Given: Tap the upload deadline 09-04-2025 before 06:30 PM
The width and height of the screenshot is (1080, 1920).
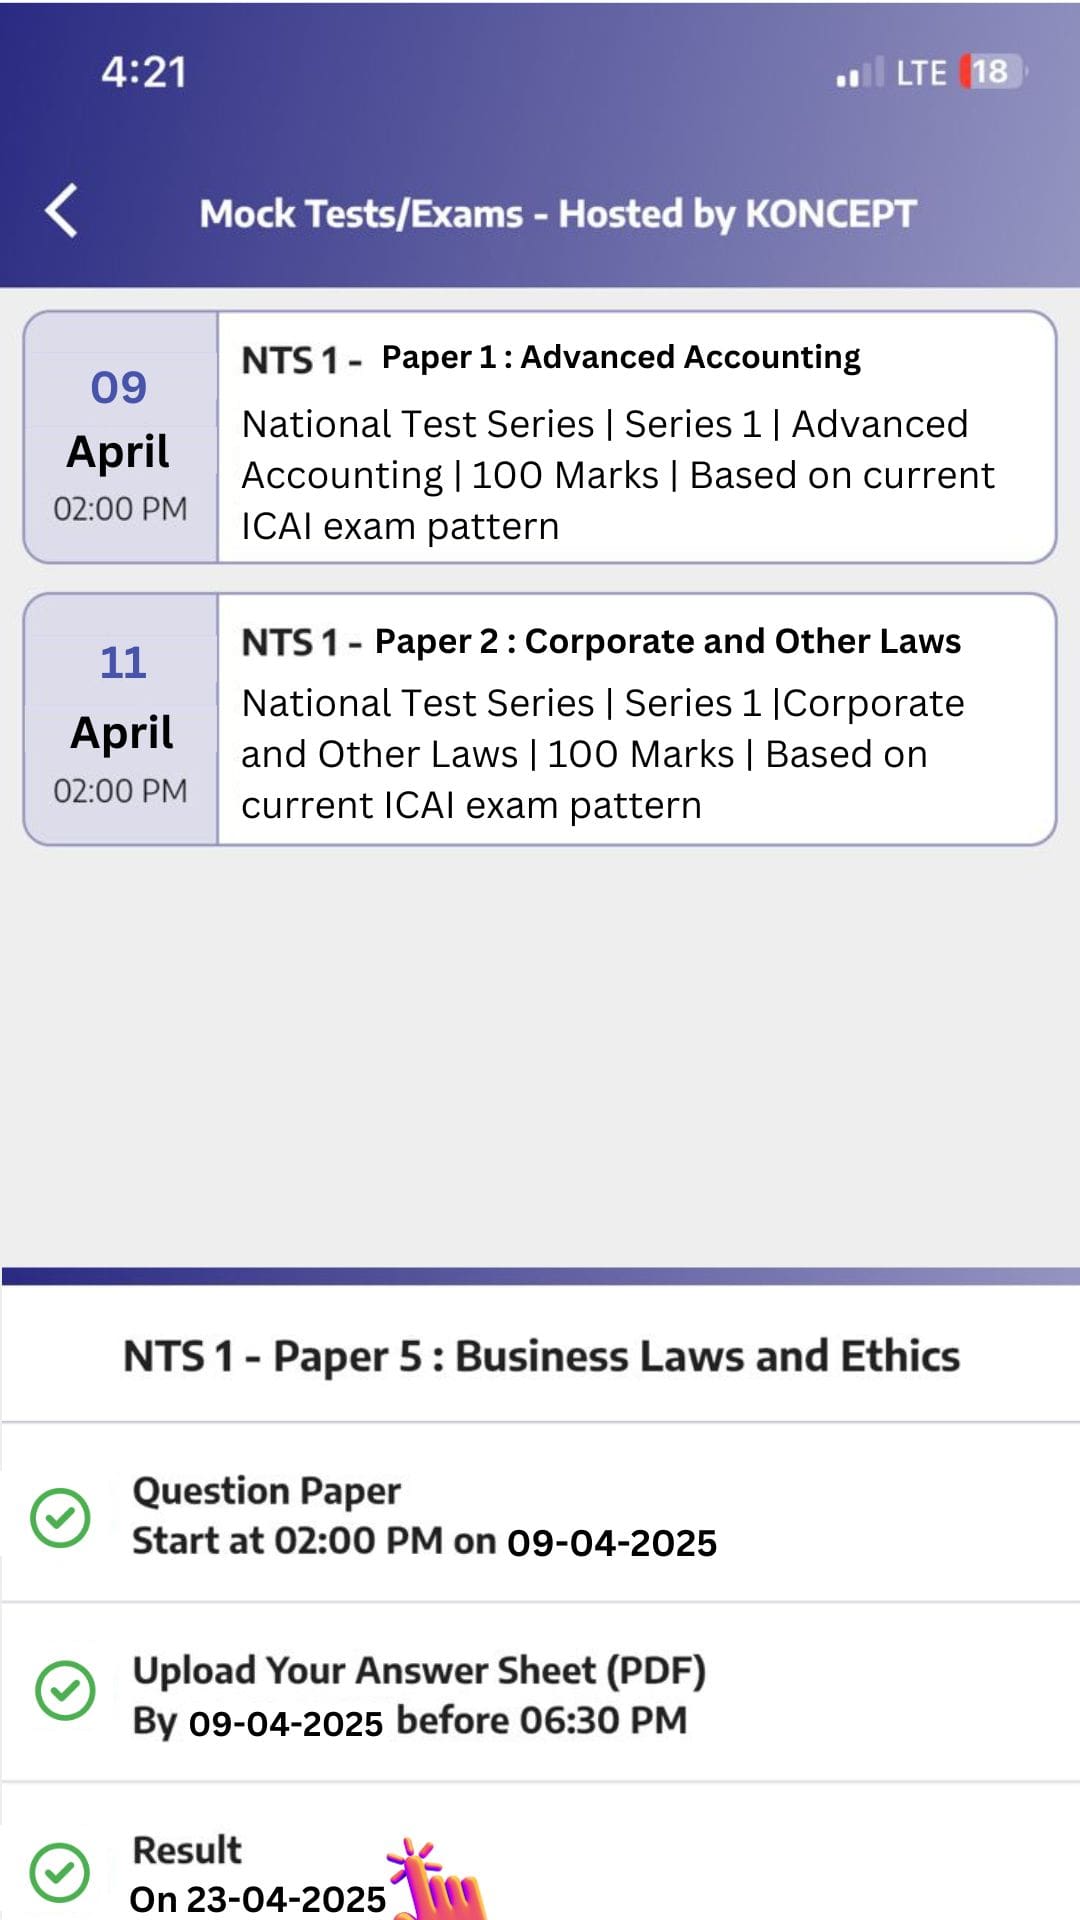Looking at the screenshot, I should pyautogui.click(x=409, y=1719).
